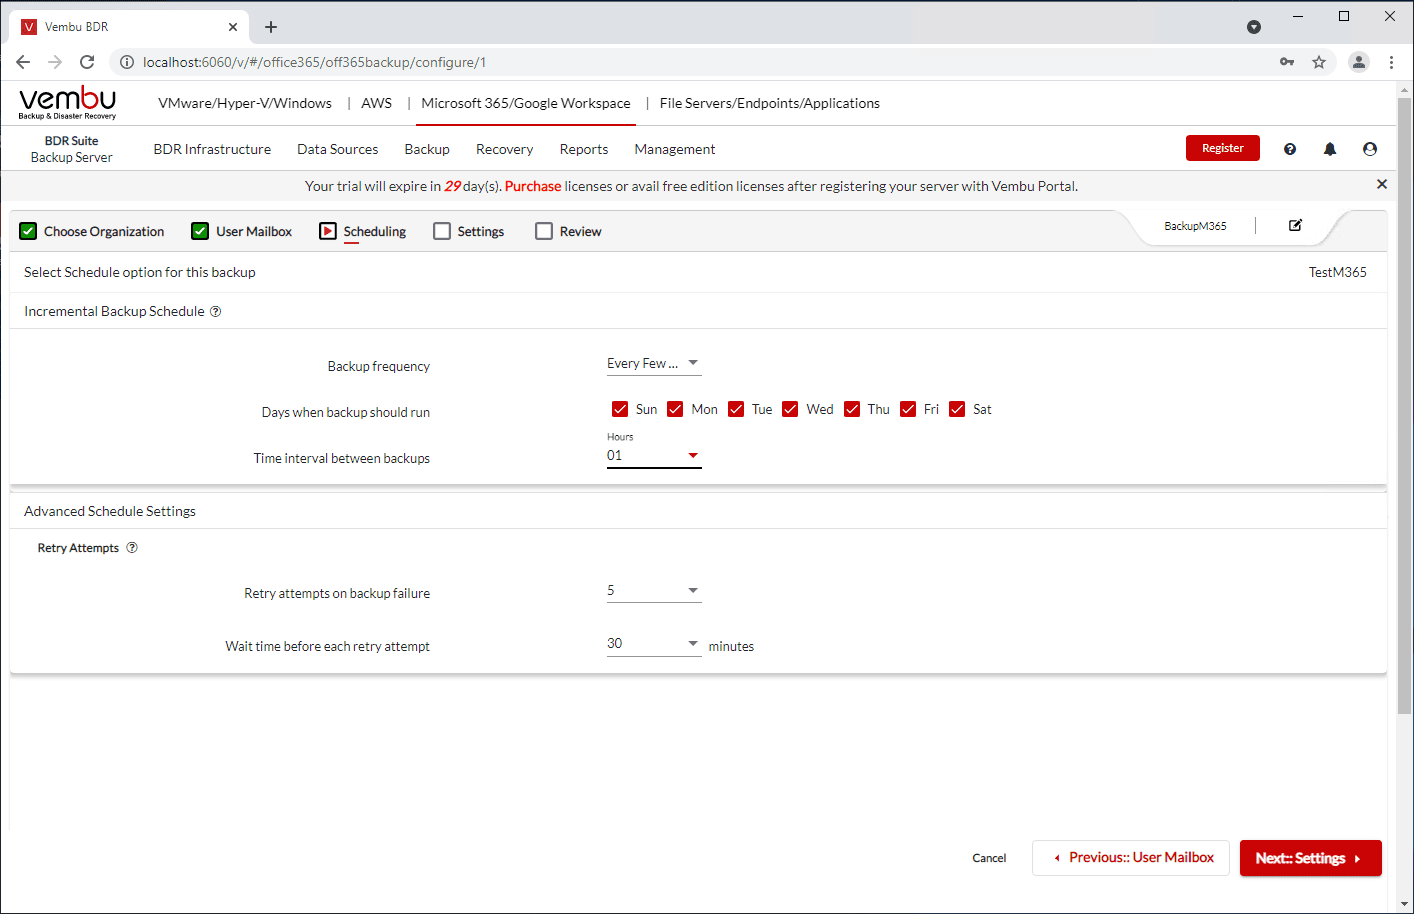The image size is (1414, 914).
Task: Click the page vertical scrollbar
Action: [1405, 407]
